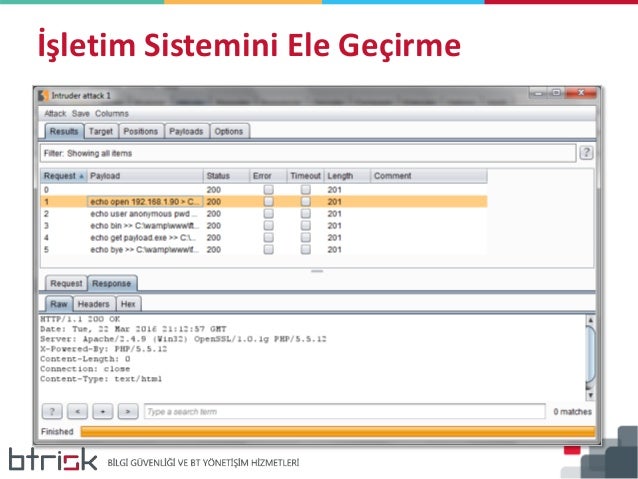The height and width of the screenshot is (479, 638).
Task: Toggle the Error checkbox in request 5 row
Action: (269, 249)
